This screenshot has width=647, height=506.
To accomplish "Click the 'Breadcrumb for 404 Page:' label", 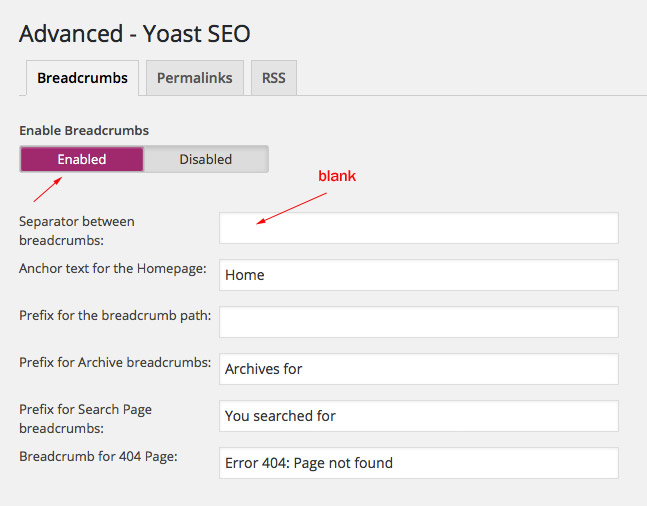I will tap(98, 456).
